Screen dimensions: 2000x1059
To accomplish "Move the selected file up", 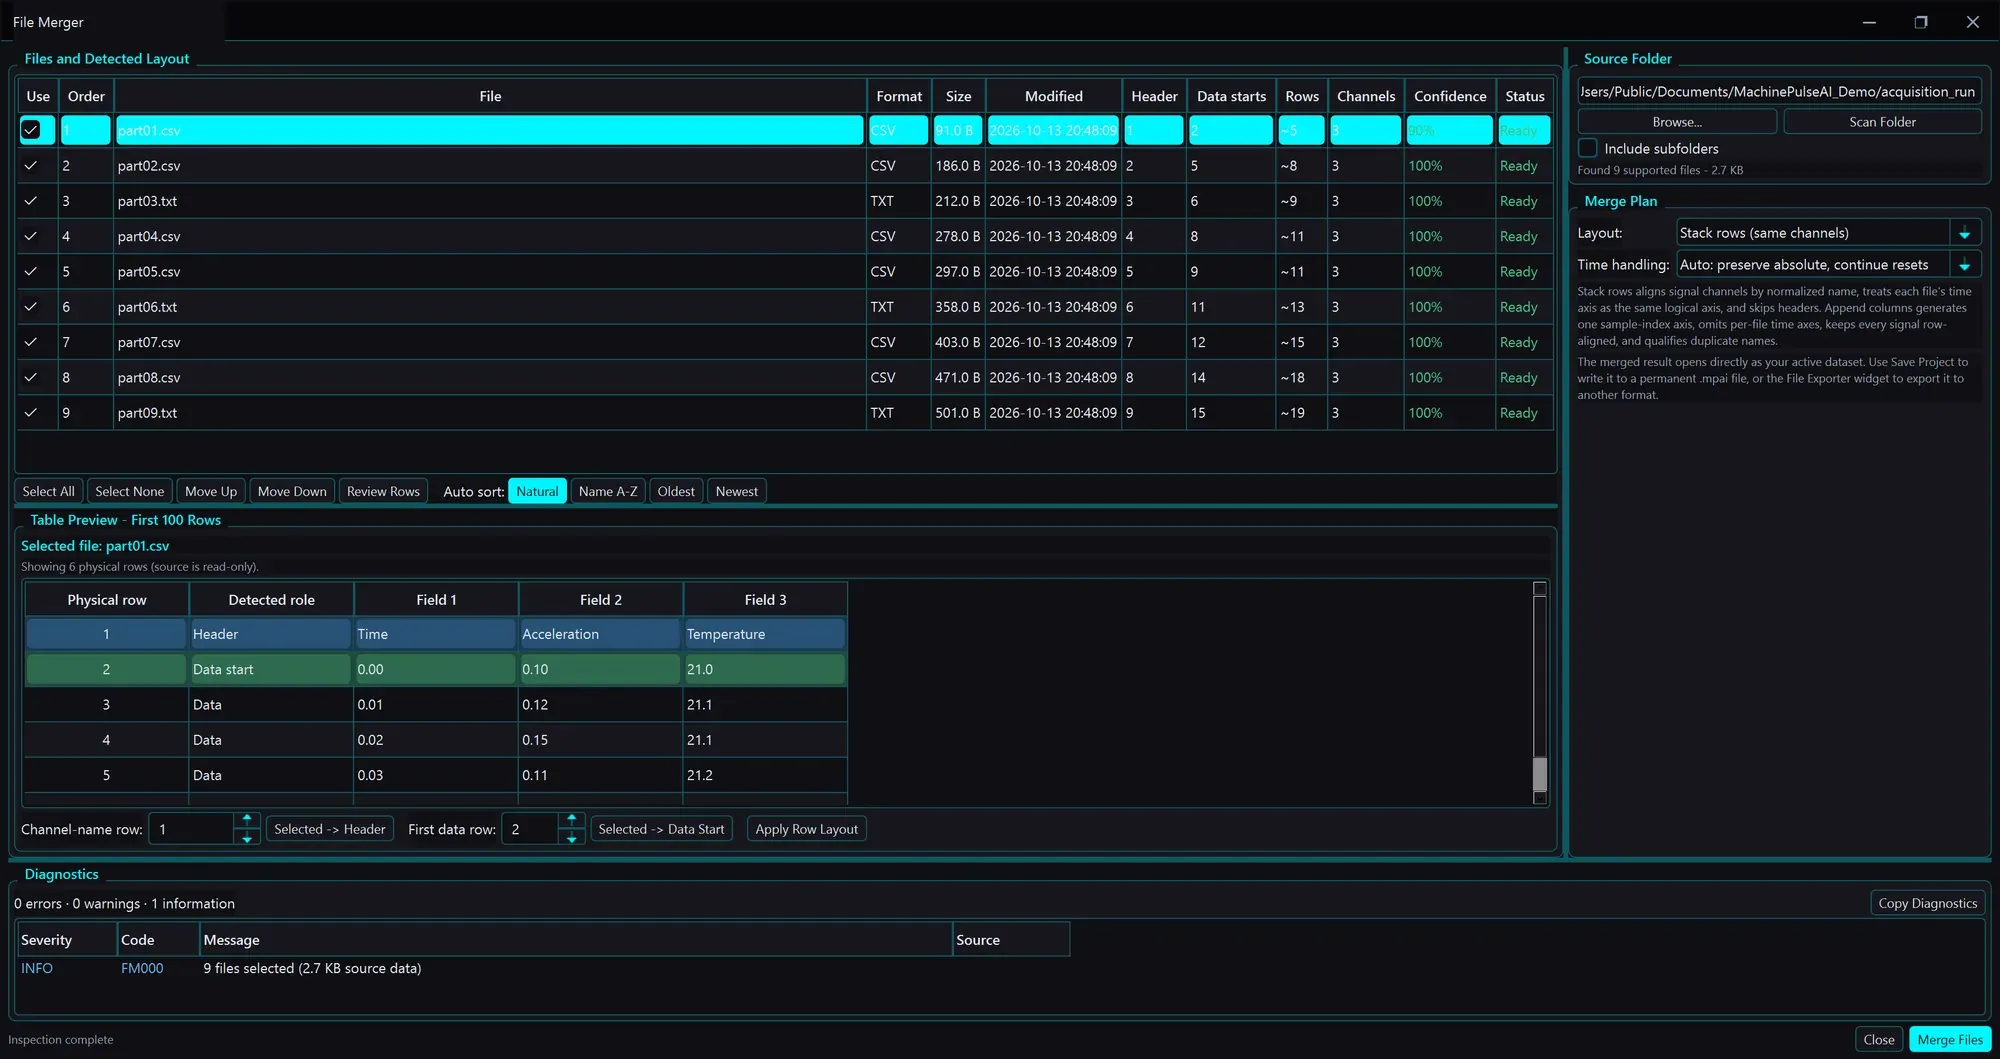I will coord(211,491).
